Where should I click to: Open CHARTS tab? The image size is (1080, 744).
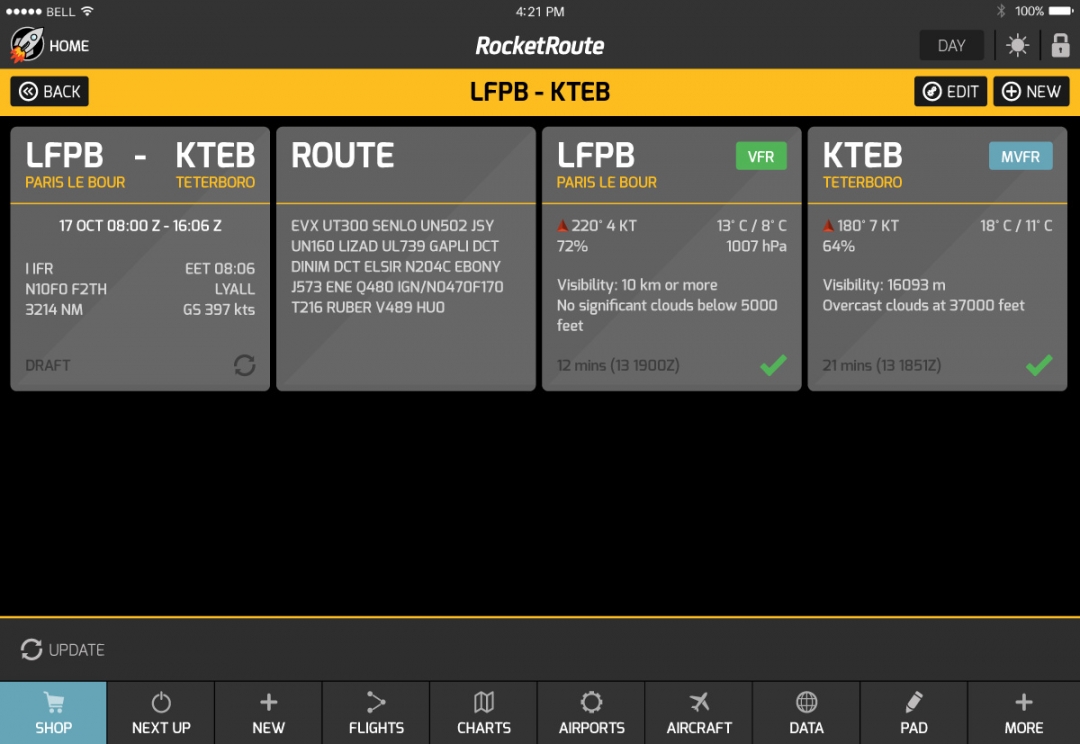pos(484,713)
